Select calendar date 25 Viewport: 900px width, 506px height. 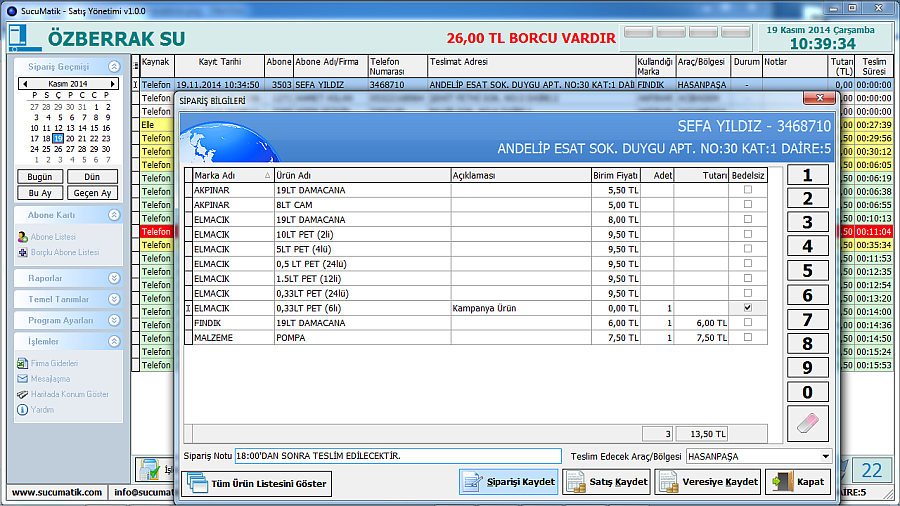46,149
